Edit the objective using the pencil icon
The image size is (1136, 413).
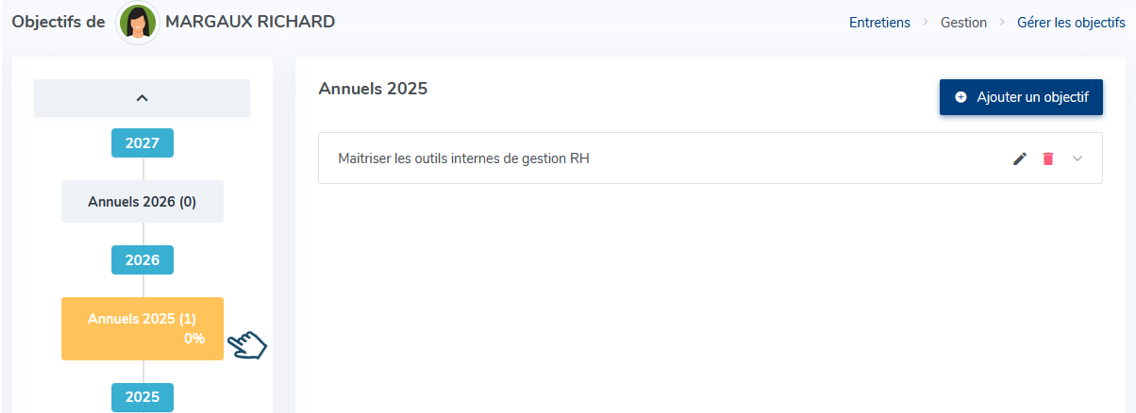tap(1020, 159)
